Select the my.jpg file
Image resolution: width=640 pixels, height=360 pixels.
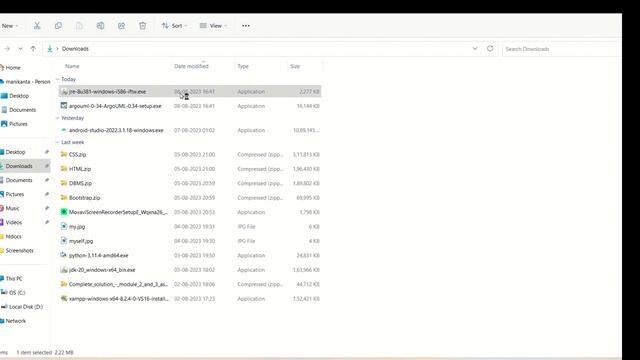pyautogui.click(x=190, y=227)
